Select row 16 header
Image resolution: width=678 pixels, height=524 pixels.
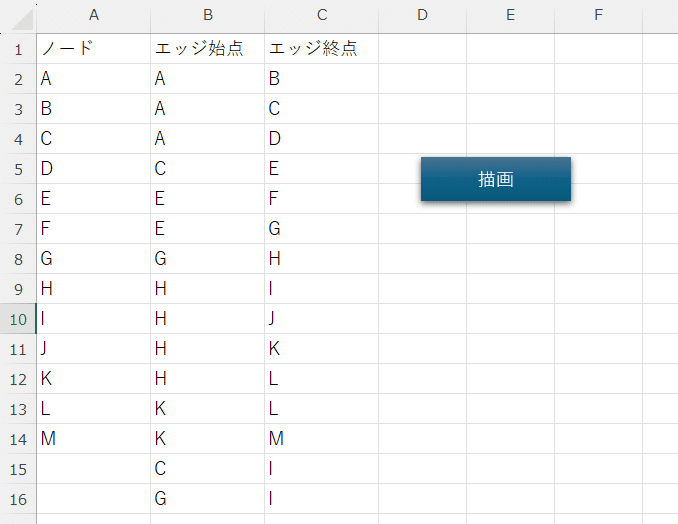click(x=18, y=499)
